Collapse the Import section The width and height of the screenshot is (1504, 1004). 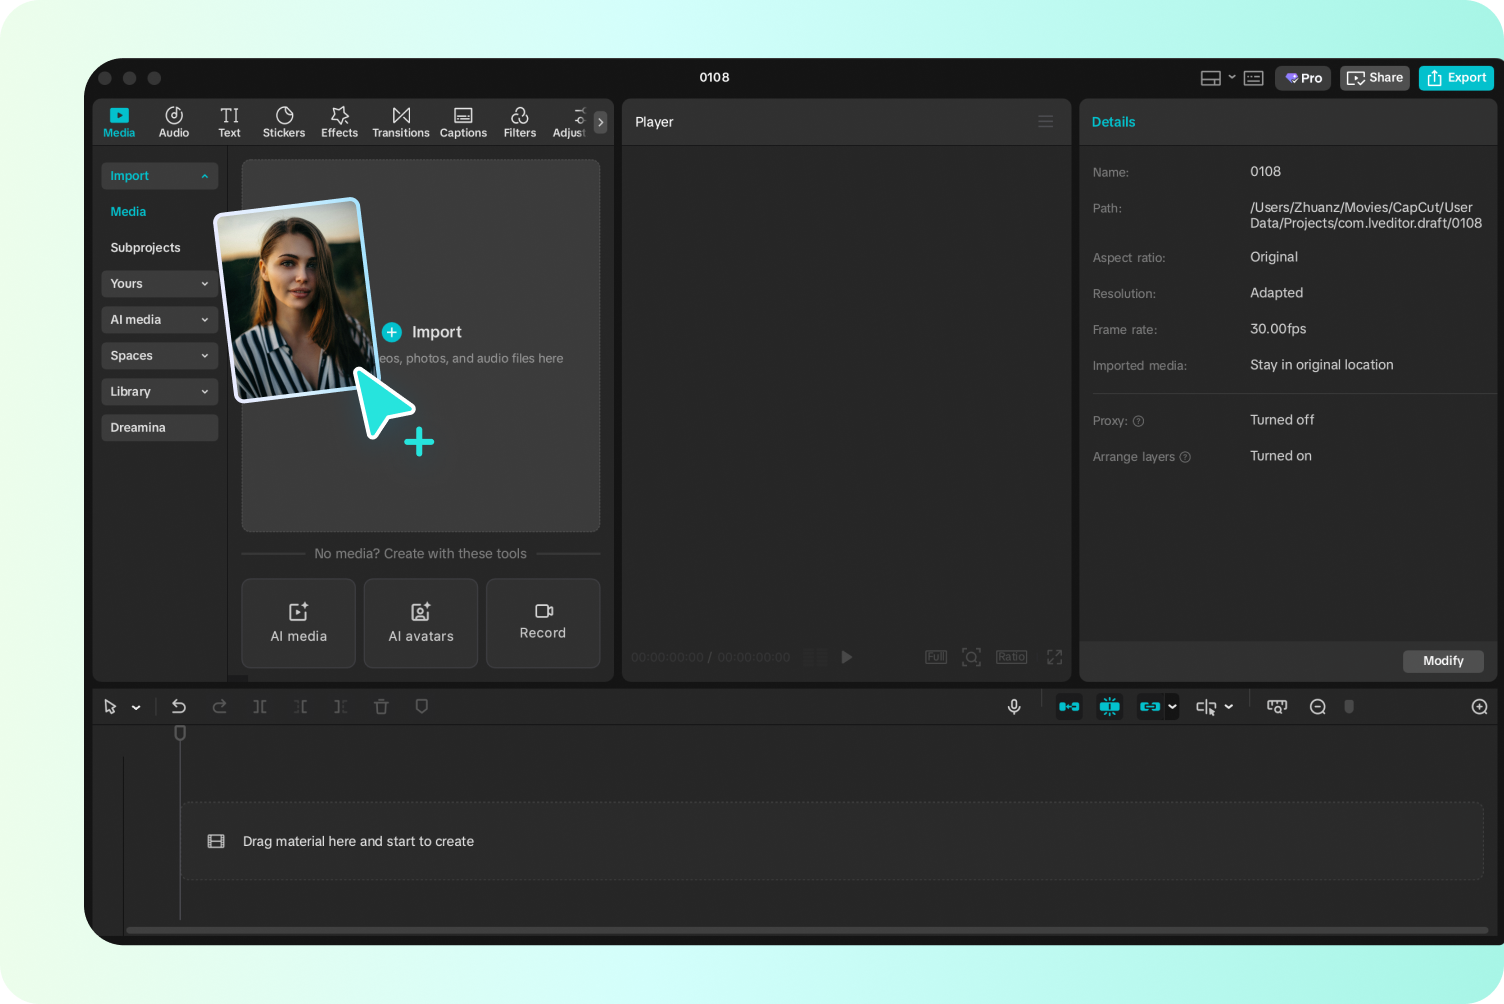click(x=159, y=175)
